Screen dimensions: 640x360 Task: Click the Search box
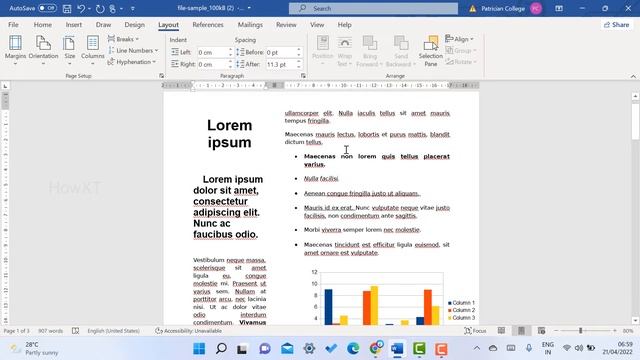(x=373, y=8)
